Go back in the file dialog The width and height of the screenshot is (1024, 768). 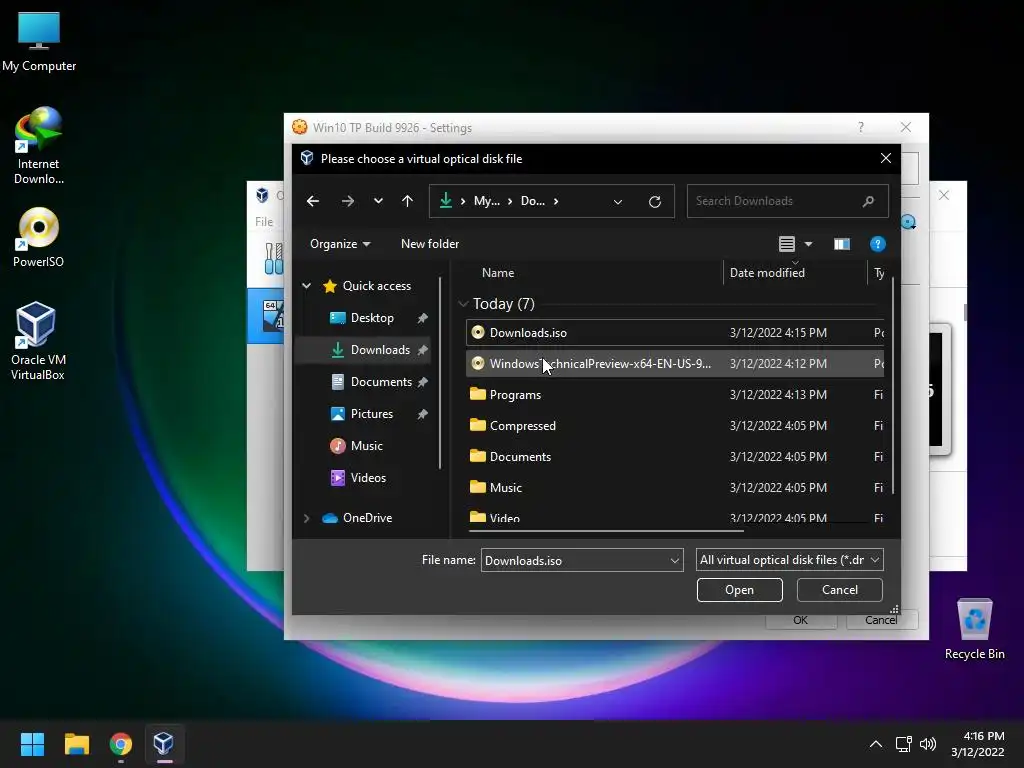pos(313,201)
